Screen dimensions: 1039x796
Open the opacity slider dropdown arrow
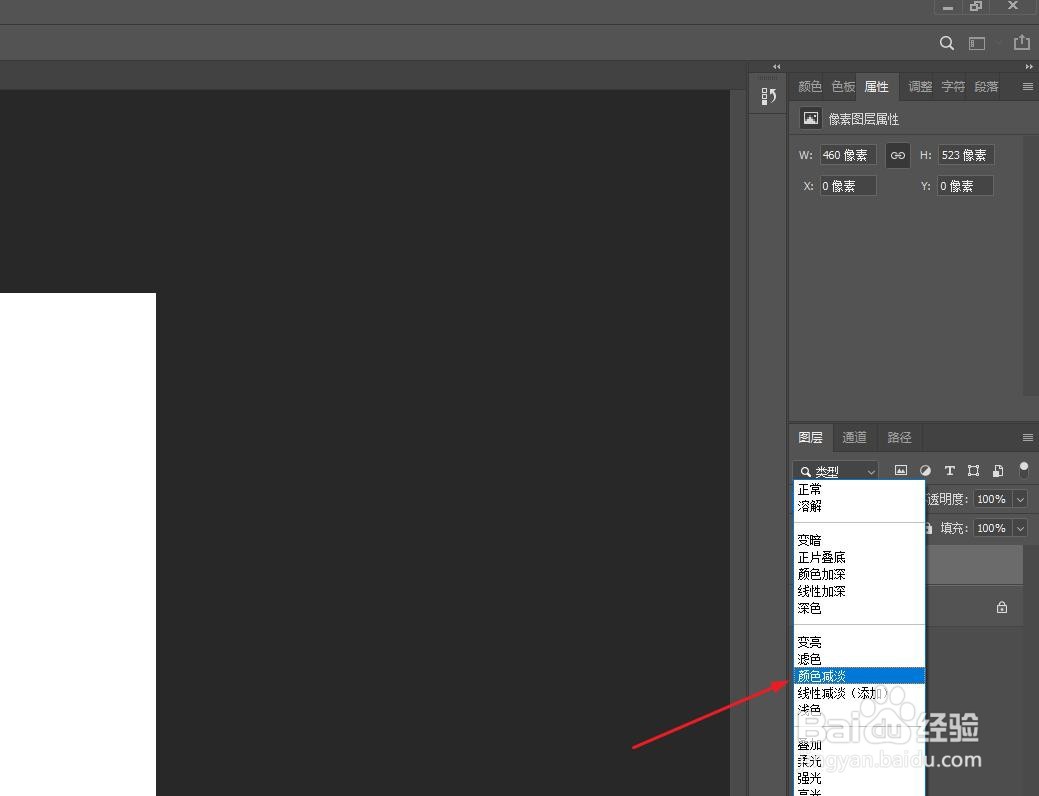pos(1020,499)
